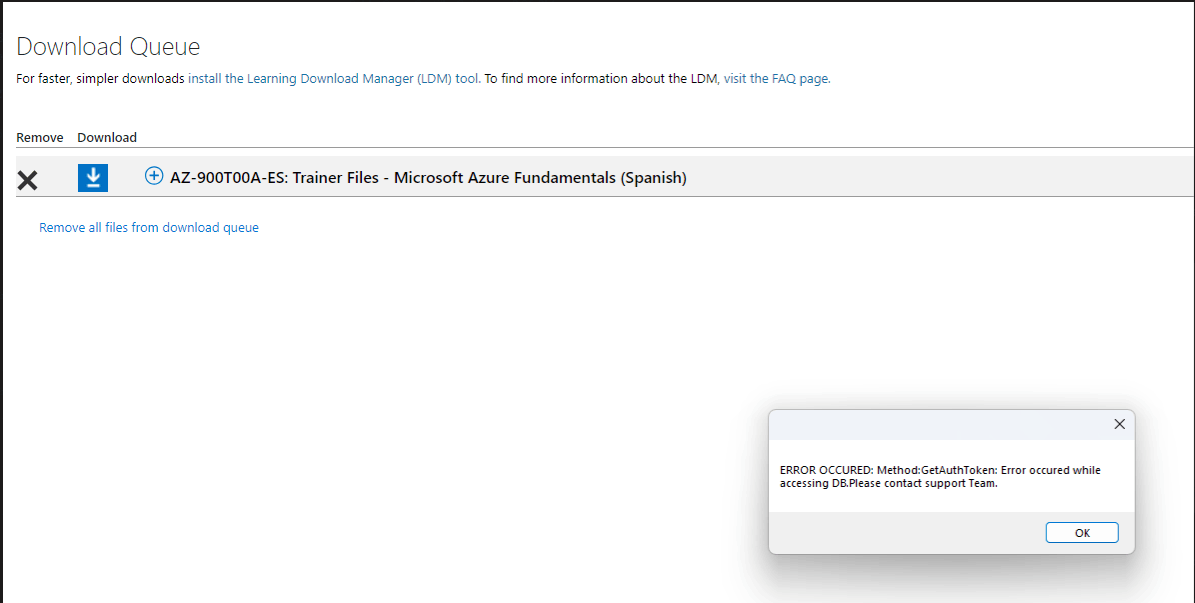Click the Remove column header

[40, 137]
